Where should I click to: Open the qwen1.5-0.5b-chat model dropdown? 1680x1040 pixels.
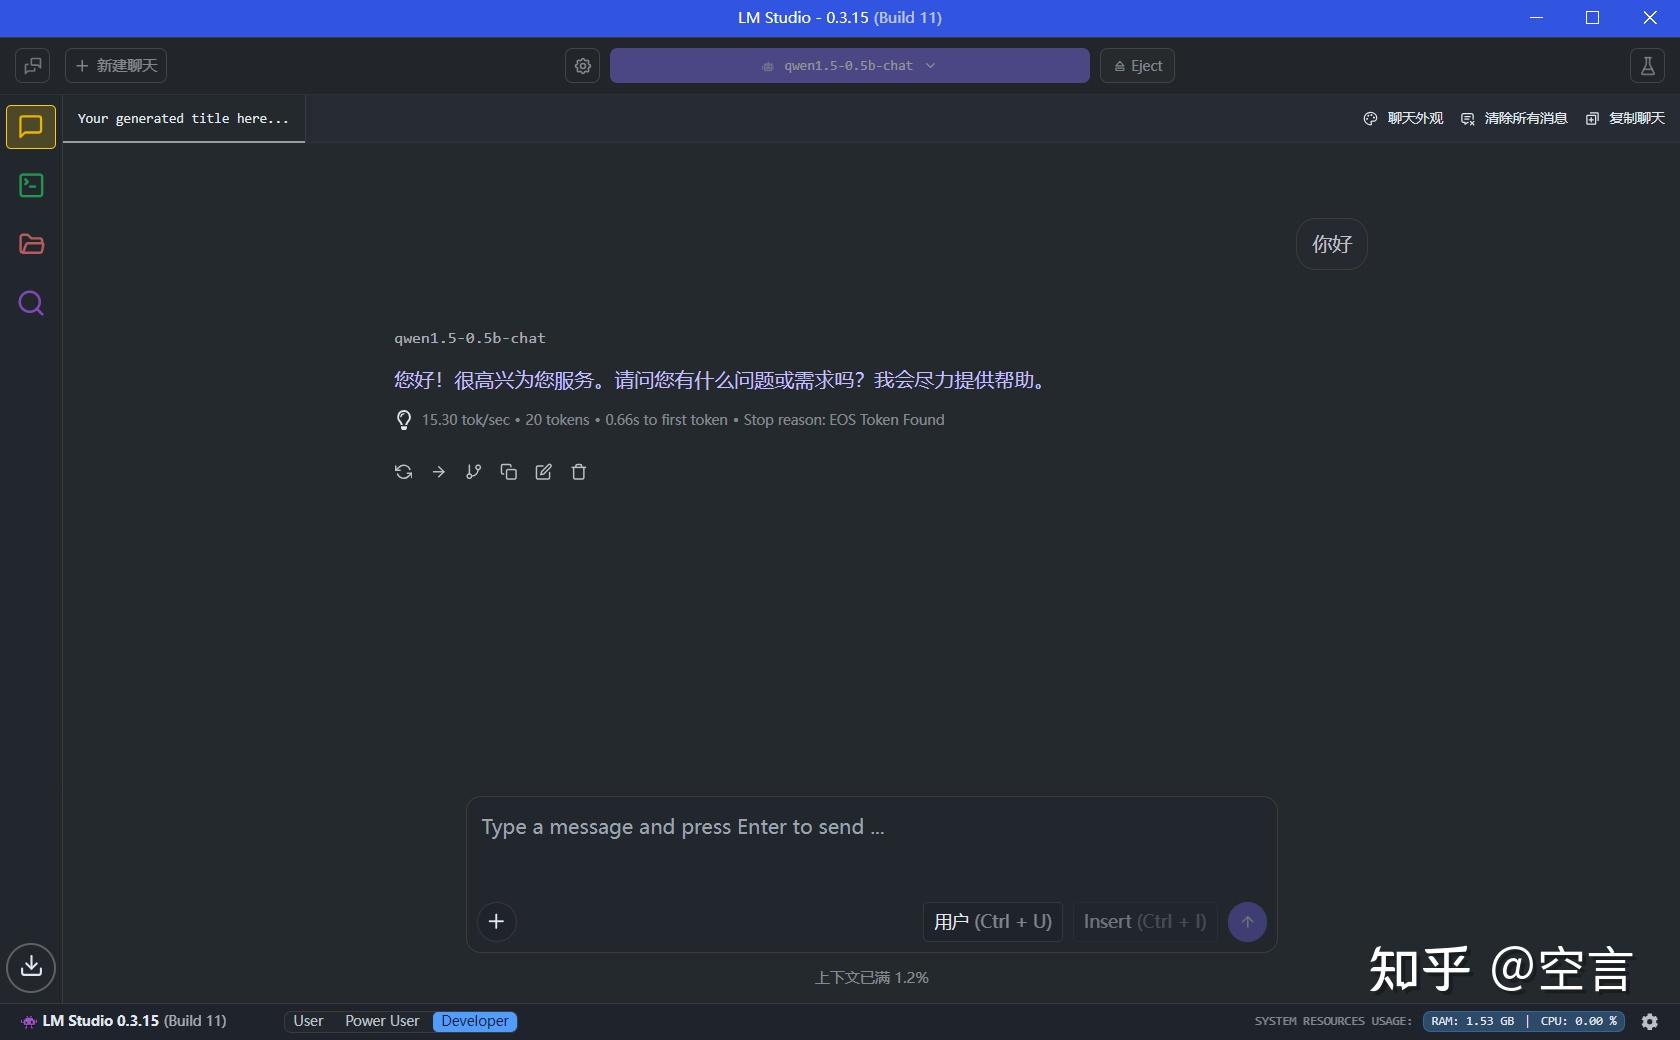848,66
